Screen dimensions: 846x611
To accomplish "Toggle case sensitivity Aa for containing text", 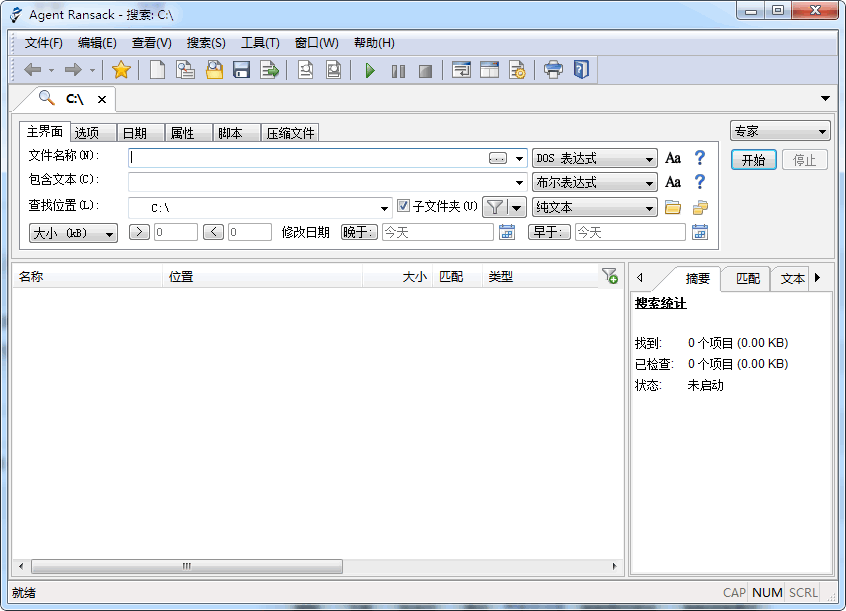I will click(673, 182).
